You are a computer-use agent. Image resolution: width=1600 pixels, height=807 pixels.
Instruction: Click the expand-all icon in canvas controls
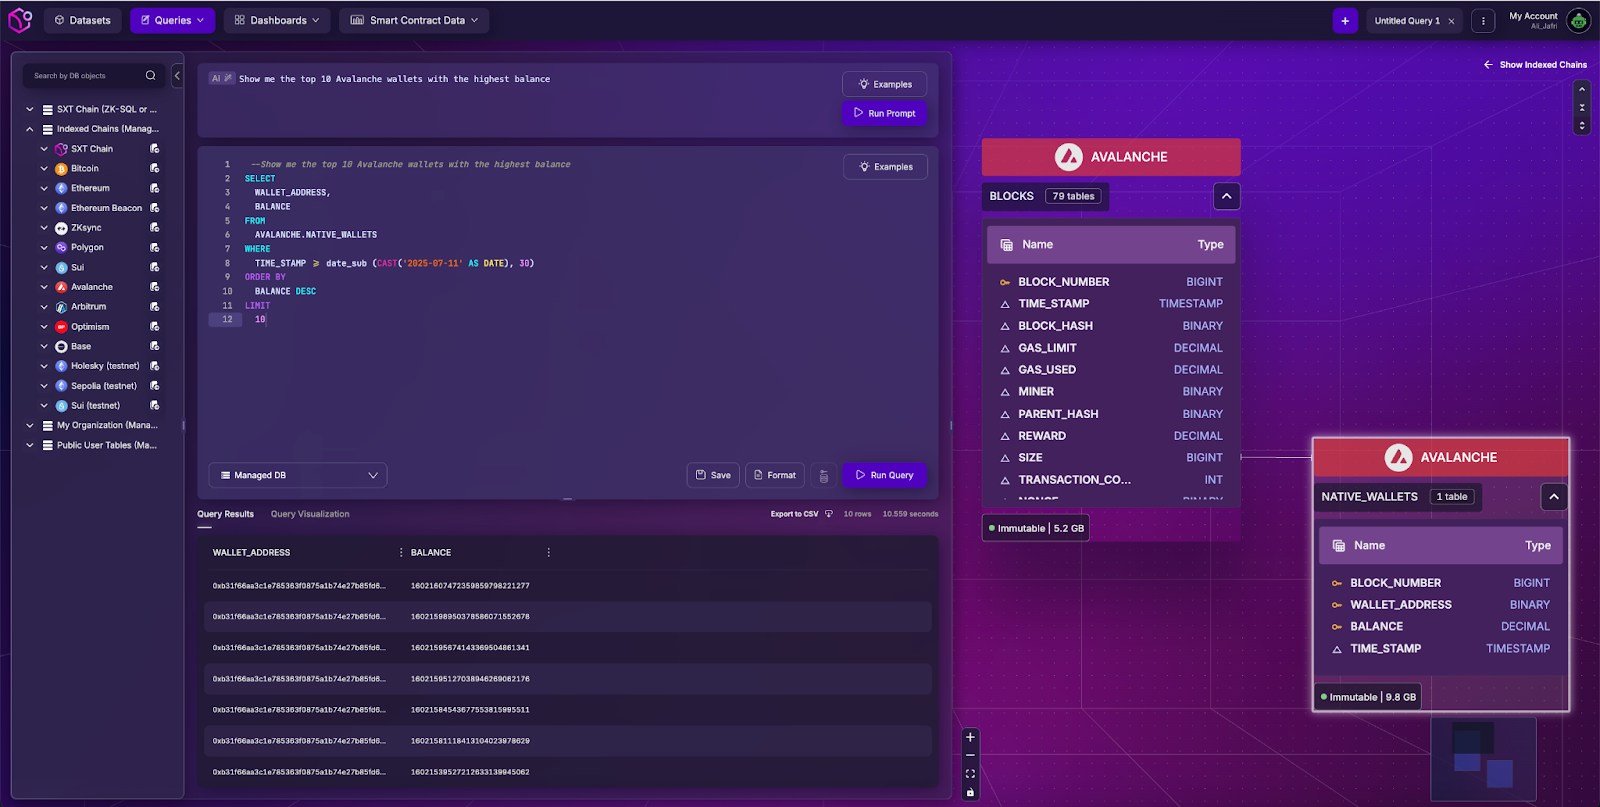pyautogui.click(x=1582, y=125)
